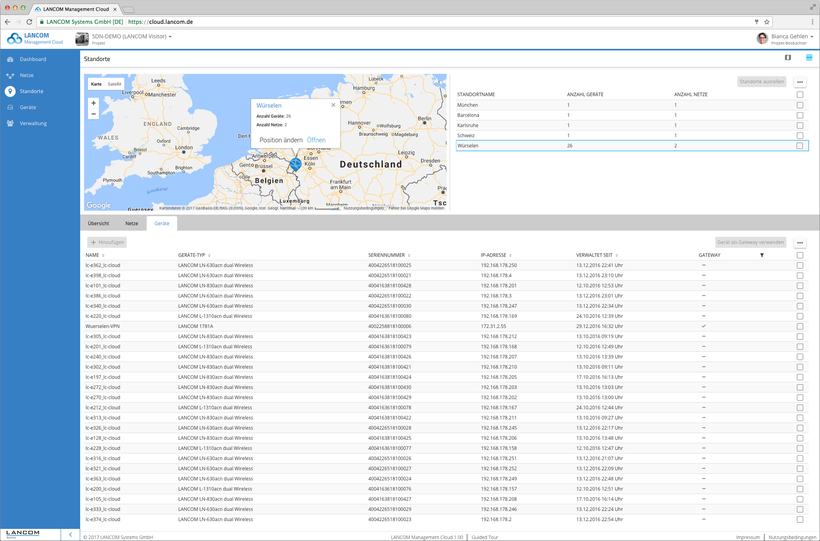Check the Barcelona location checkbox
The image size is (820, 541).
[x=800, y=115]
